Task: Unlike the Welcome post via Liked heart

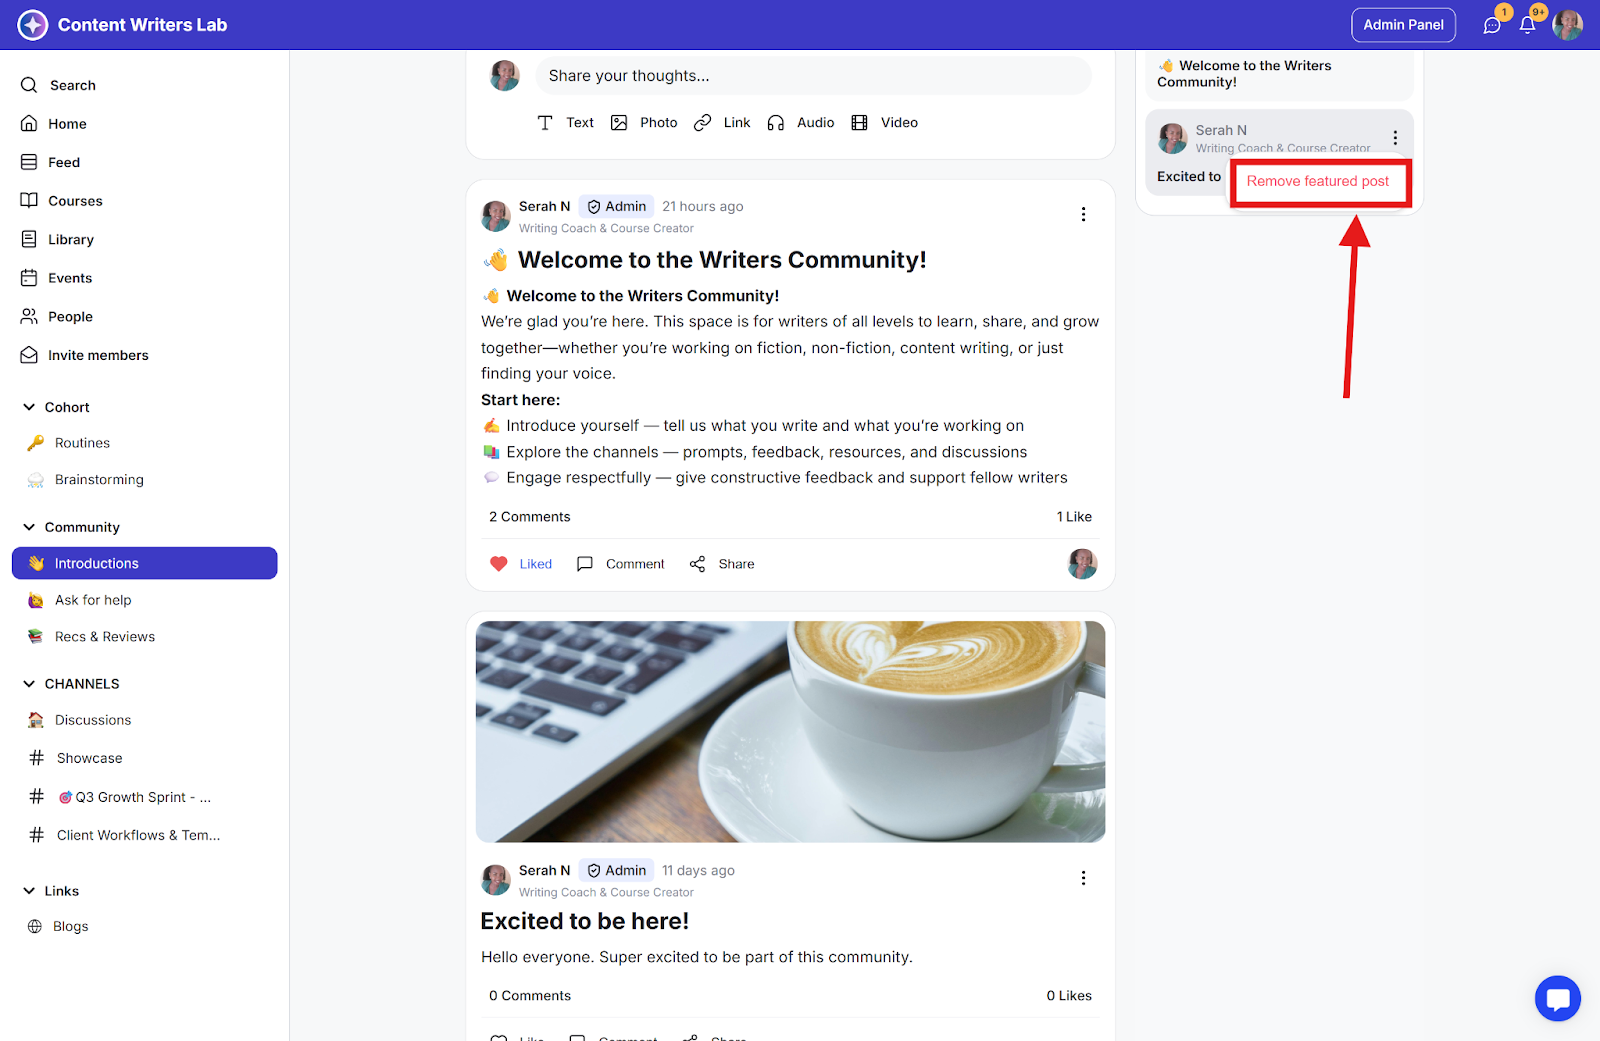Action: point(521,564)
